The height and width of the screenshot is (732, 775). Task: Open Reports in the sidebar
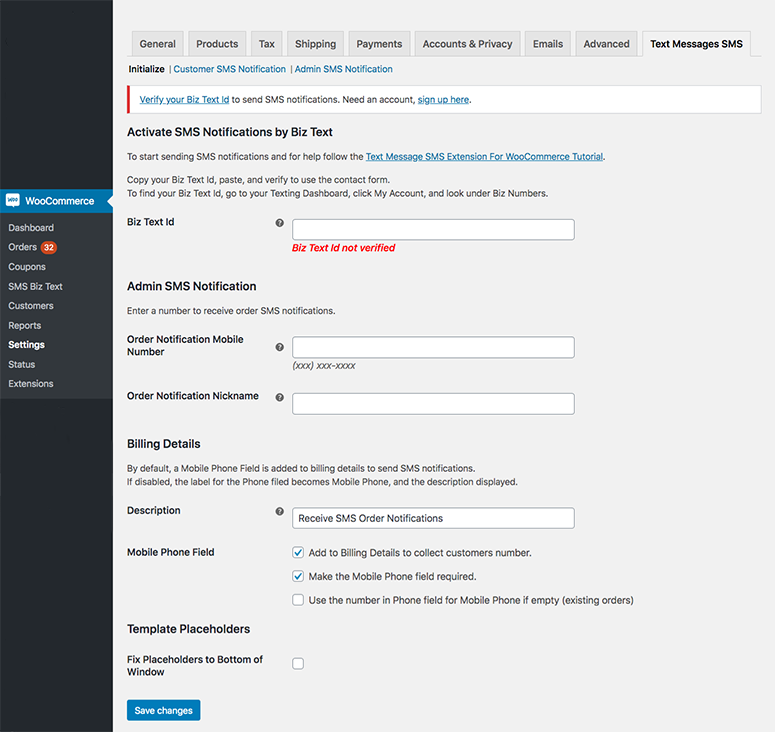click(x=25, y=326)
